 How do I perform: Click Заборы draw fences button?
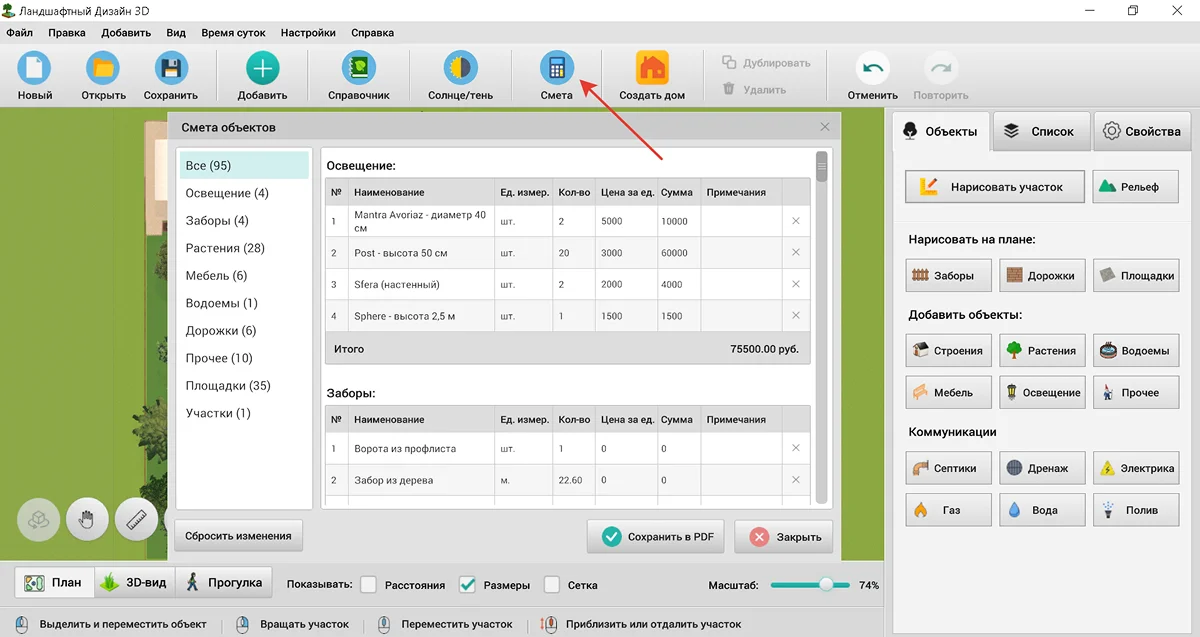click(949, 275)
